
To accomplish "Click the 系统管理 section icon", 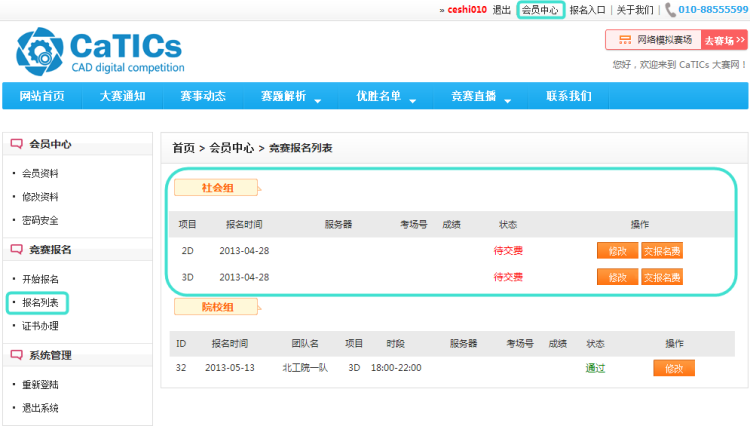I will 17,355.
